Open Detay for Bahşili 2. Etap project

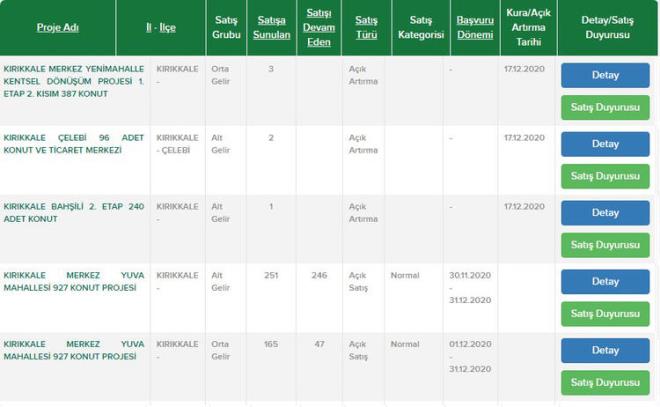tap(605, 213)
